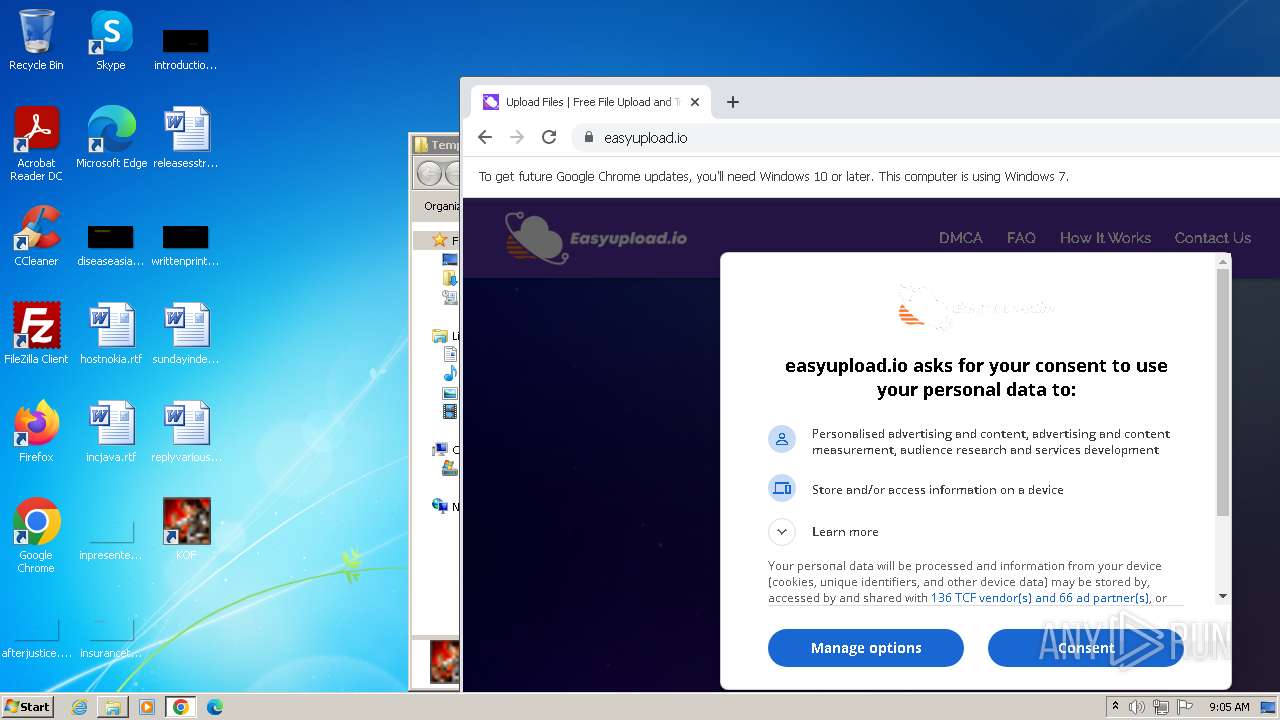
Task: Select Favorites star in Explorer sidebar
Action: pyautogui.click(x=439, y=240)
